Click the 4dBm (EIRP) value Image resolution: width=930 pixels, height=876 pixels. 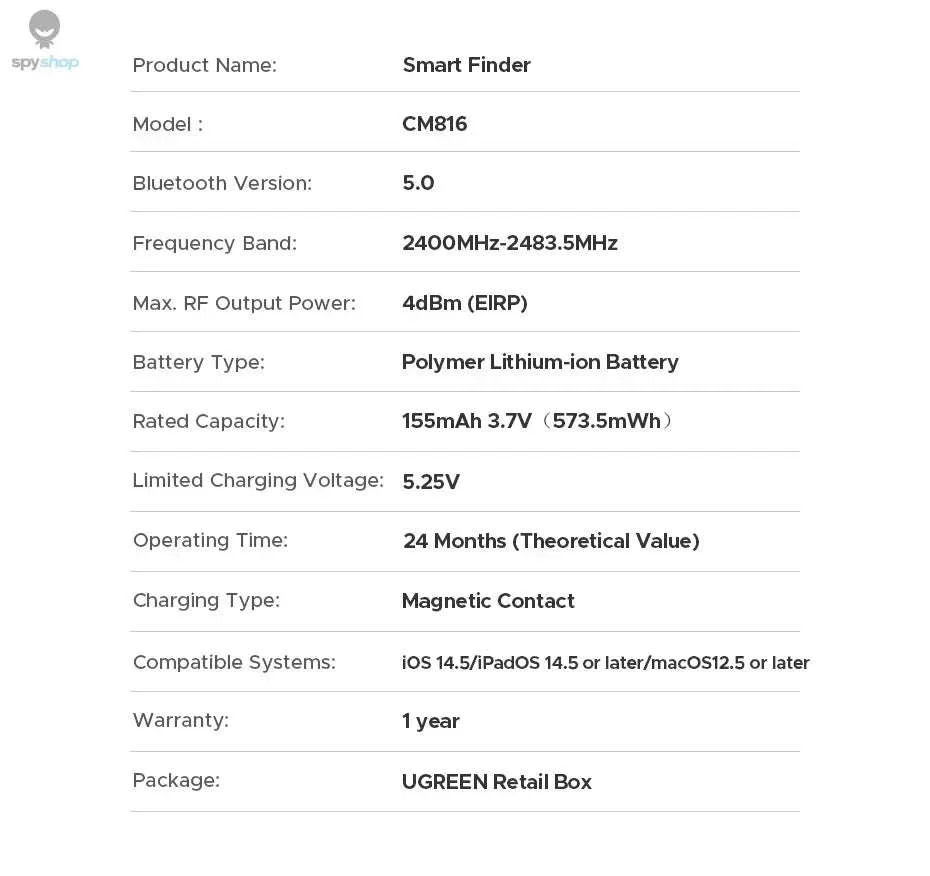(x=465, y=303)
